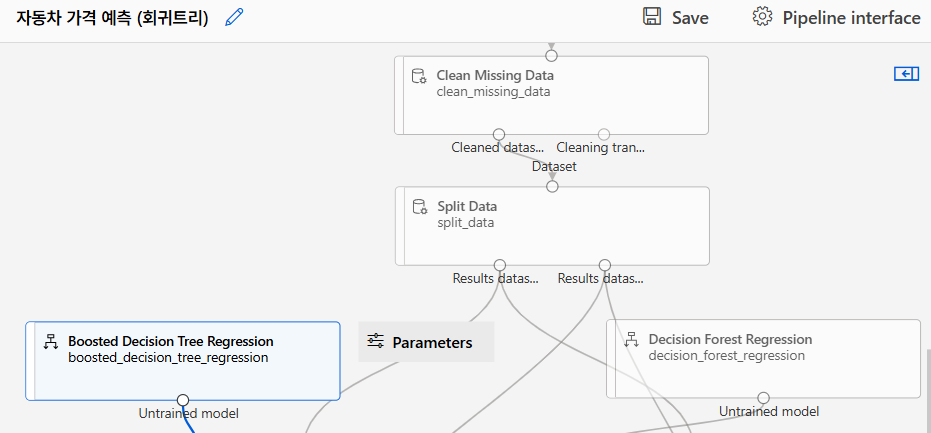Screen dimensions: 931x433
Task: Click the Cleaning transformation output port
Action: pos(603,134)
